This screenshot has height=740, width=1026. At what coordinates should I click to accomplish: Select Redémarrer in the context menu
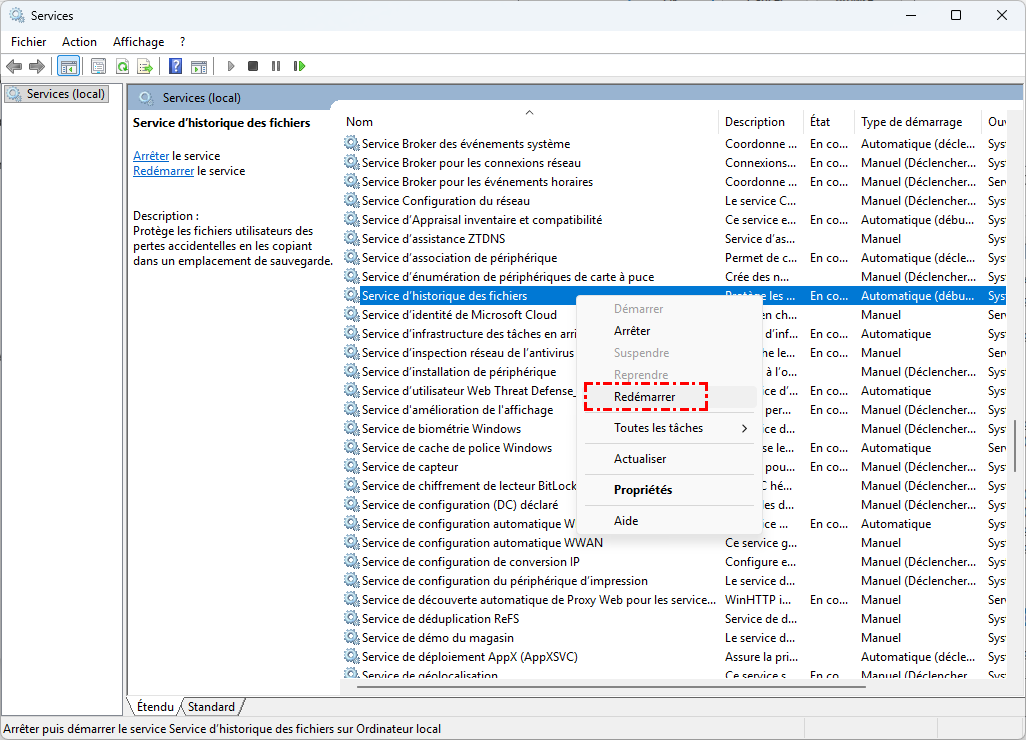[645, 397]
